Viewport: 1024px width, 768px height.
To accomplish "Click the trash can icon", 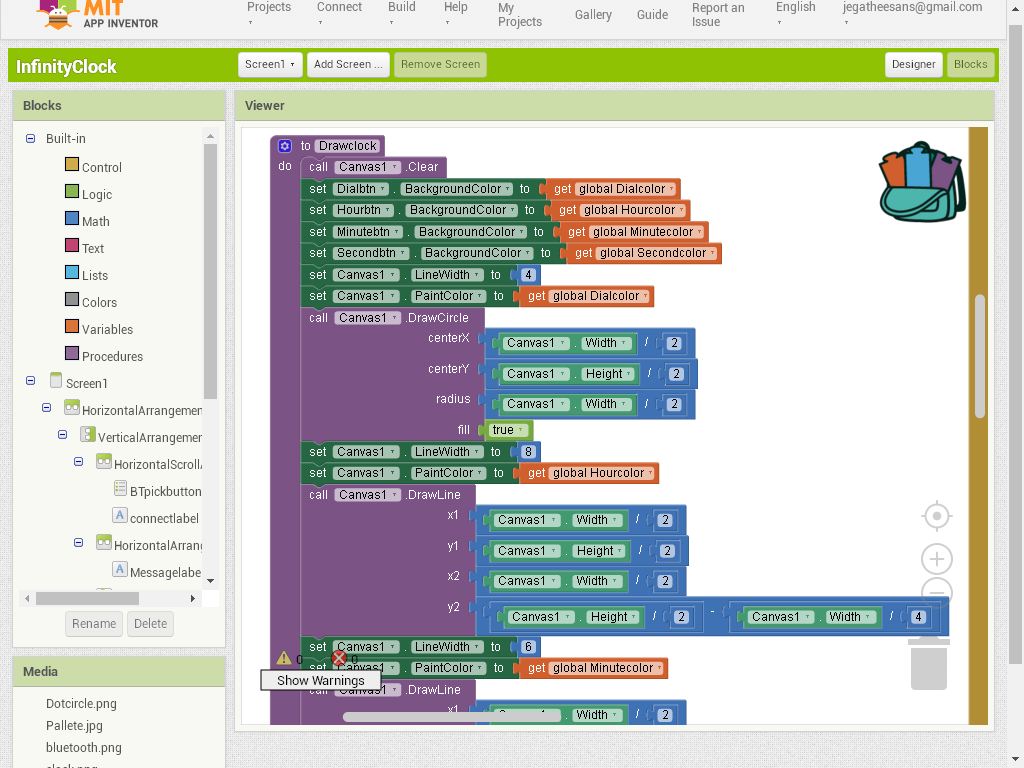I will coord(929,664).
